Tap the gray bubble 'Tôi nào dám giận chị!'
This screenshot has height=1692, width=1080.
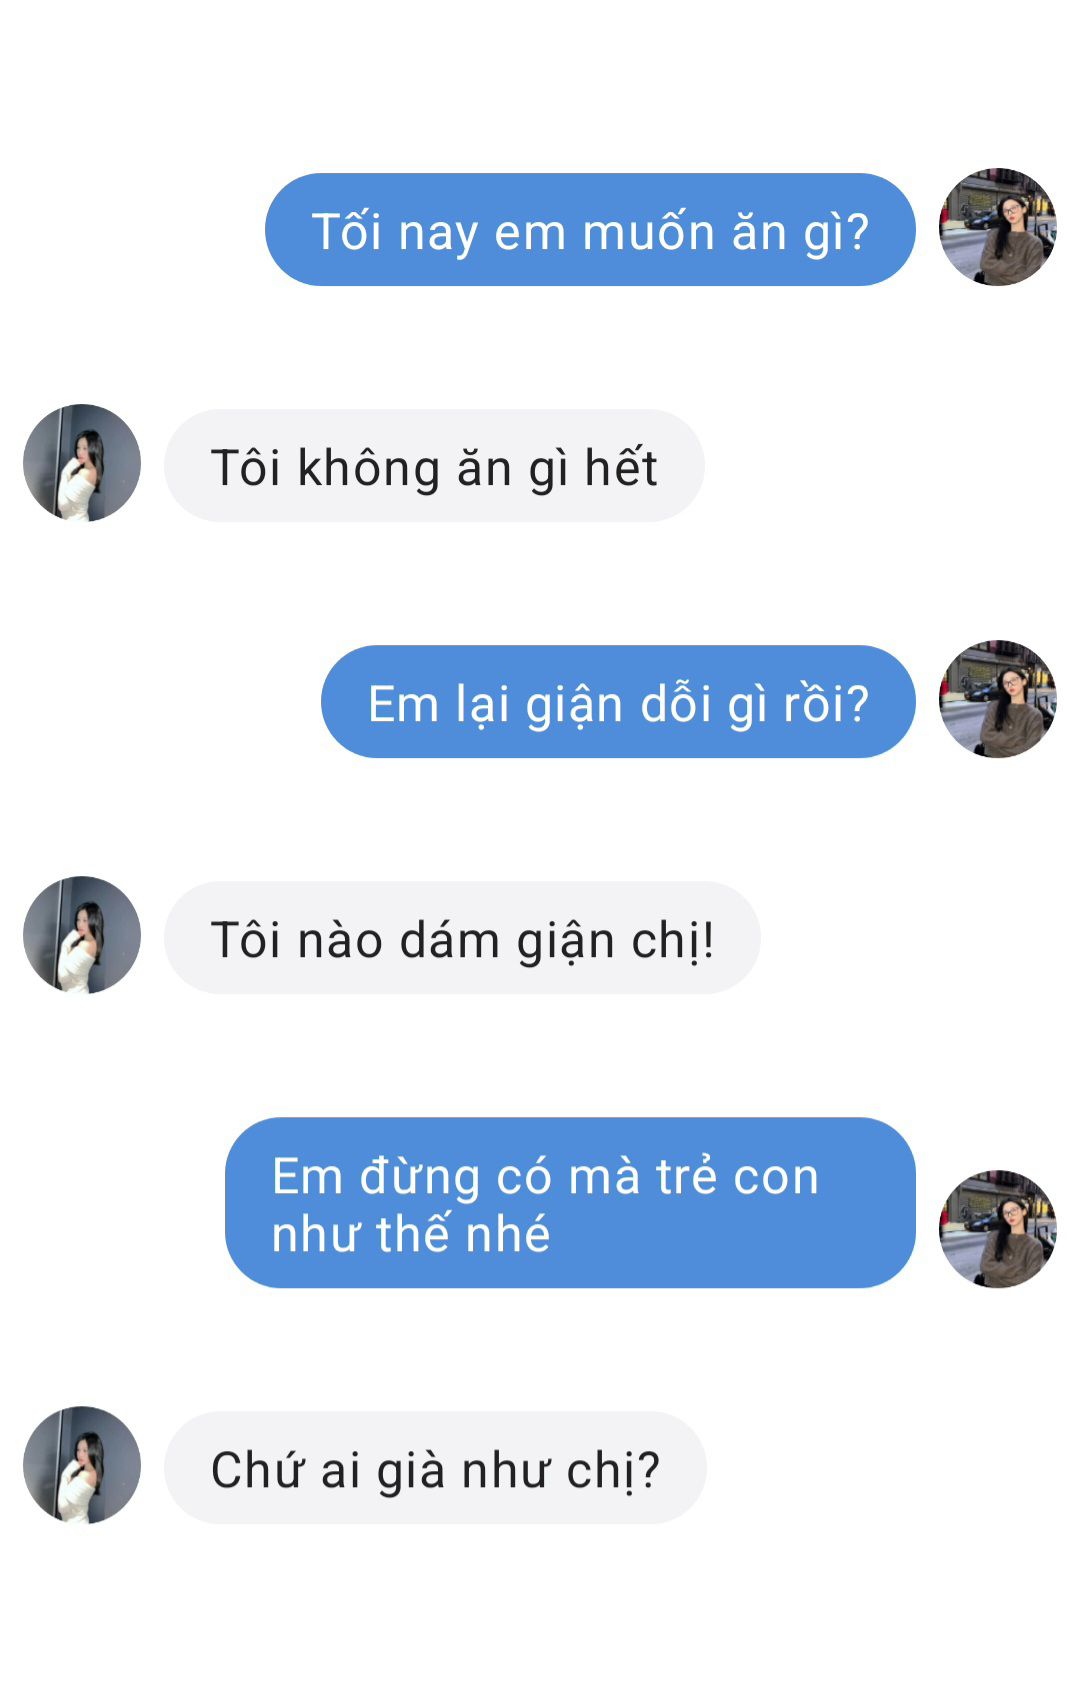coord(462,938)
